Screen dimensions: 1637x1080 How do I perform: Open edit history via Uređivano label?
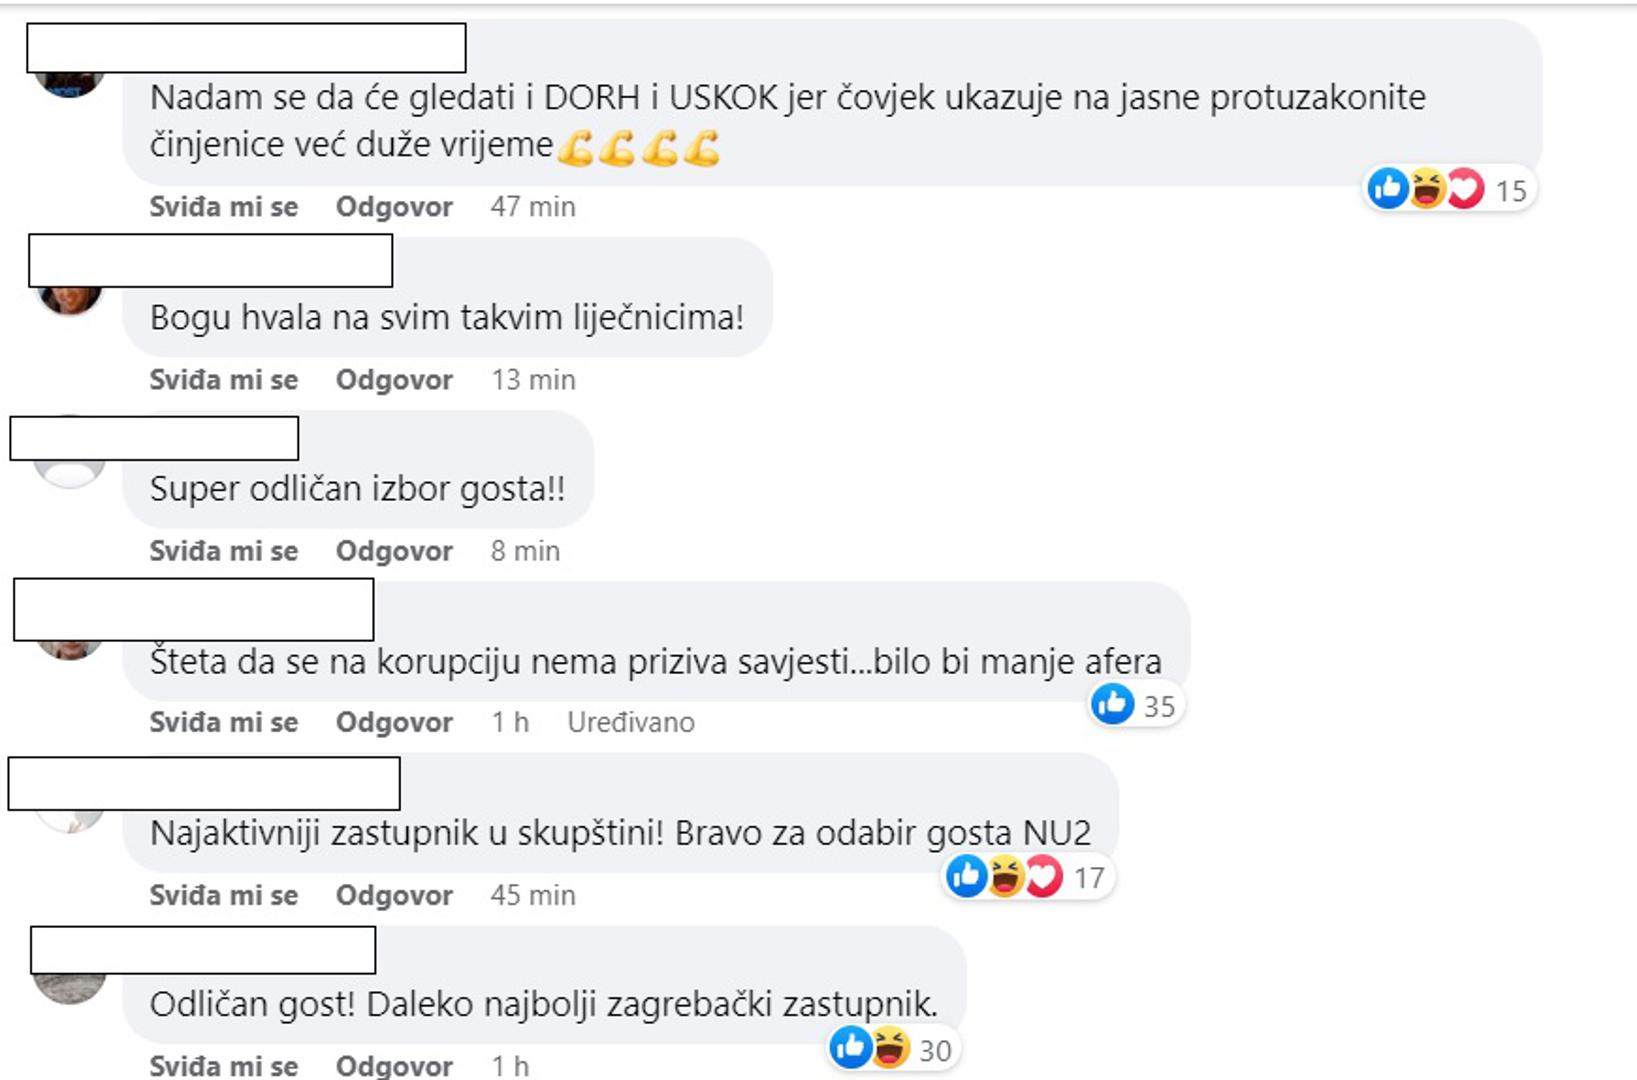click(x=631, y=722)
